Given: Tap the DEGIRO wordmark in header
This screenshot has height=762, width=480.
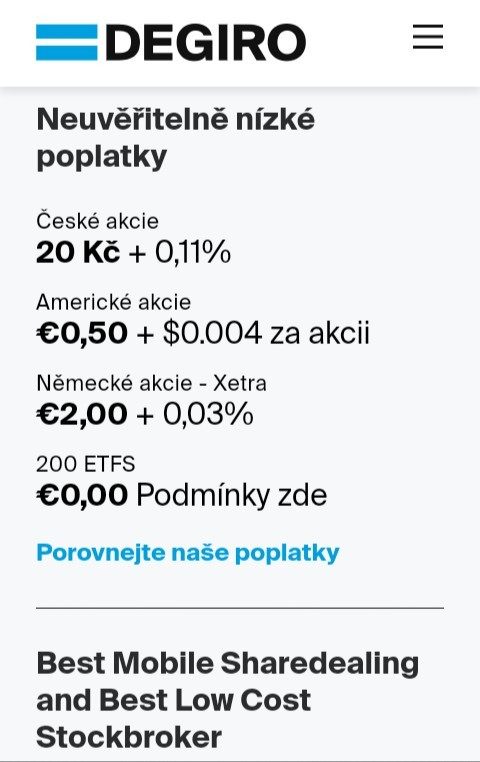Looking at the screenshot, I should 206,42.
